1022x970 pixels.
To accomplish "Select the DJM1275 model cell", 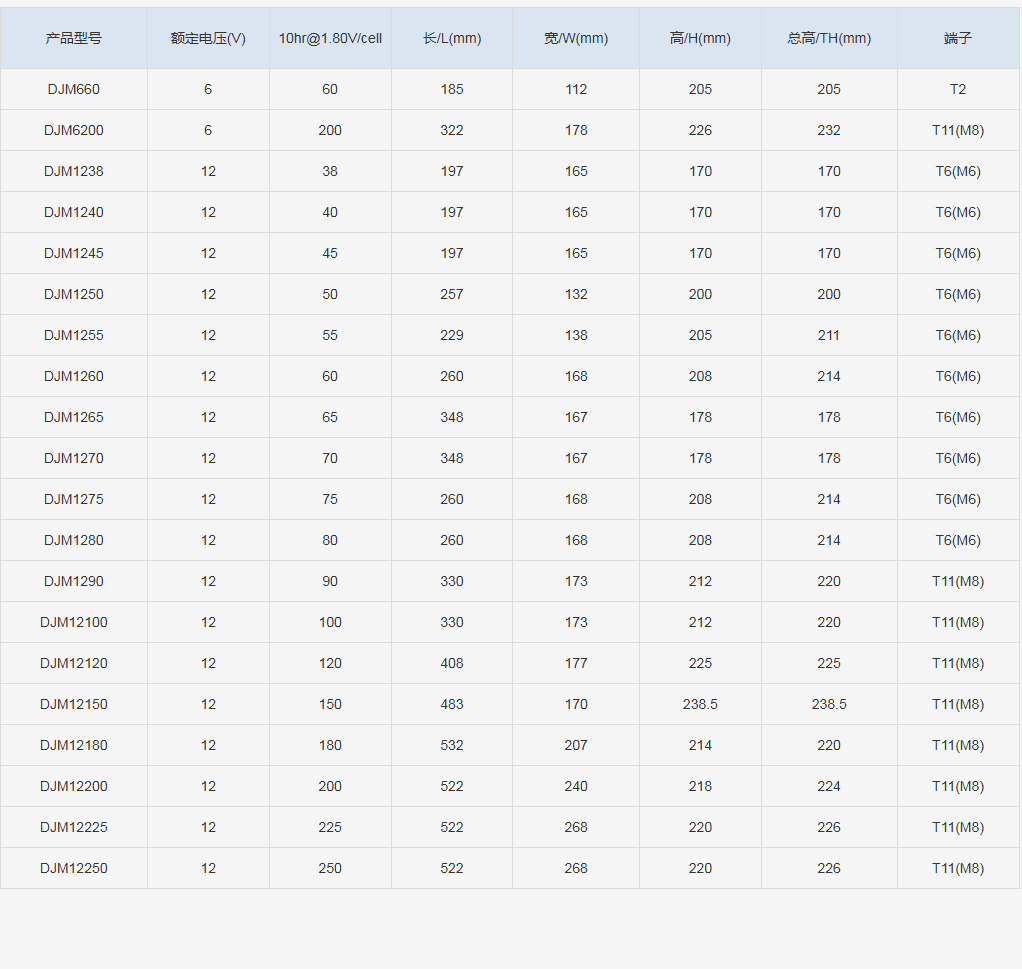I will (x=74, y=499).
